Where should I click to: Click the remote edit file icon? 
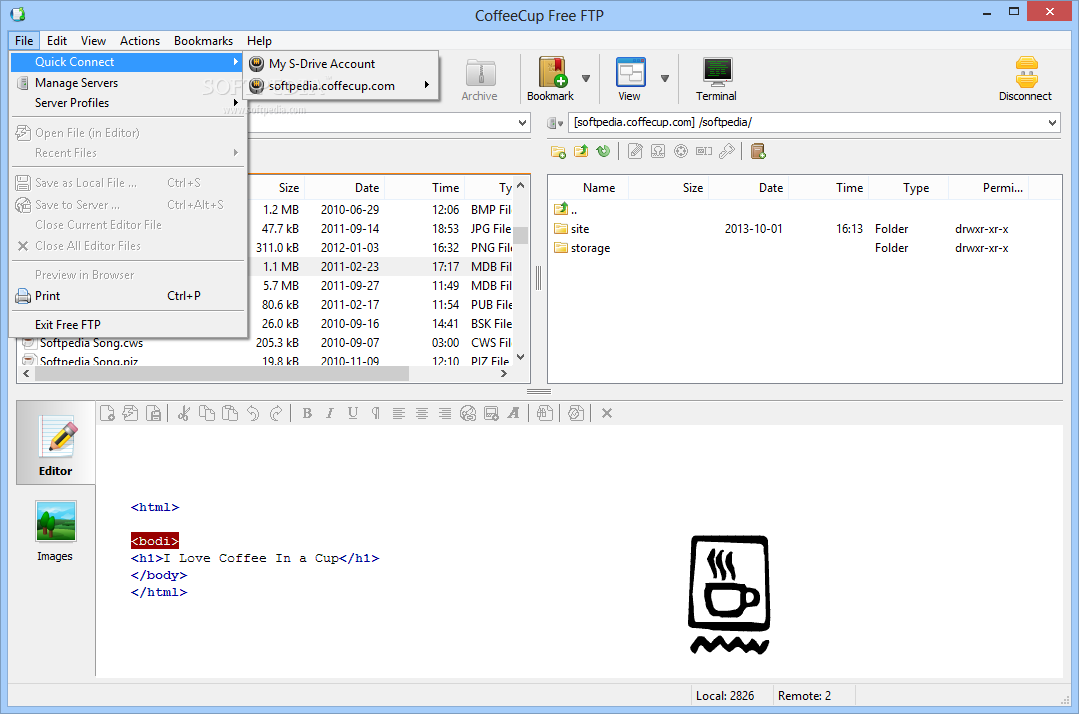click(x=635, y=151)
